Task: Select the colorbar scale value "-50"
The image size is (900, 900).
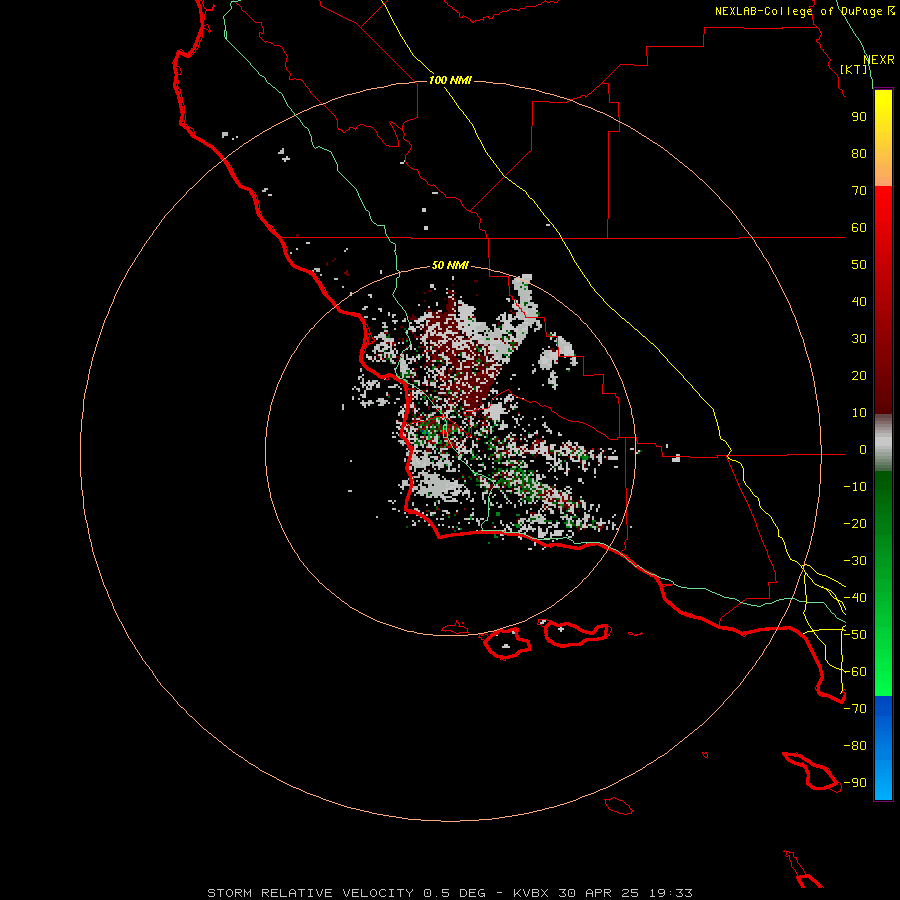Action: [x=855, y=635]
